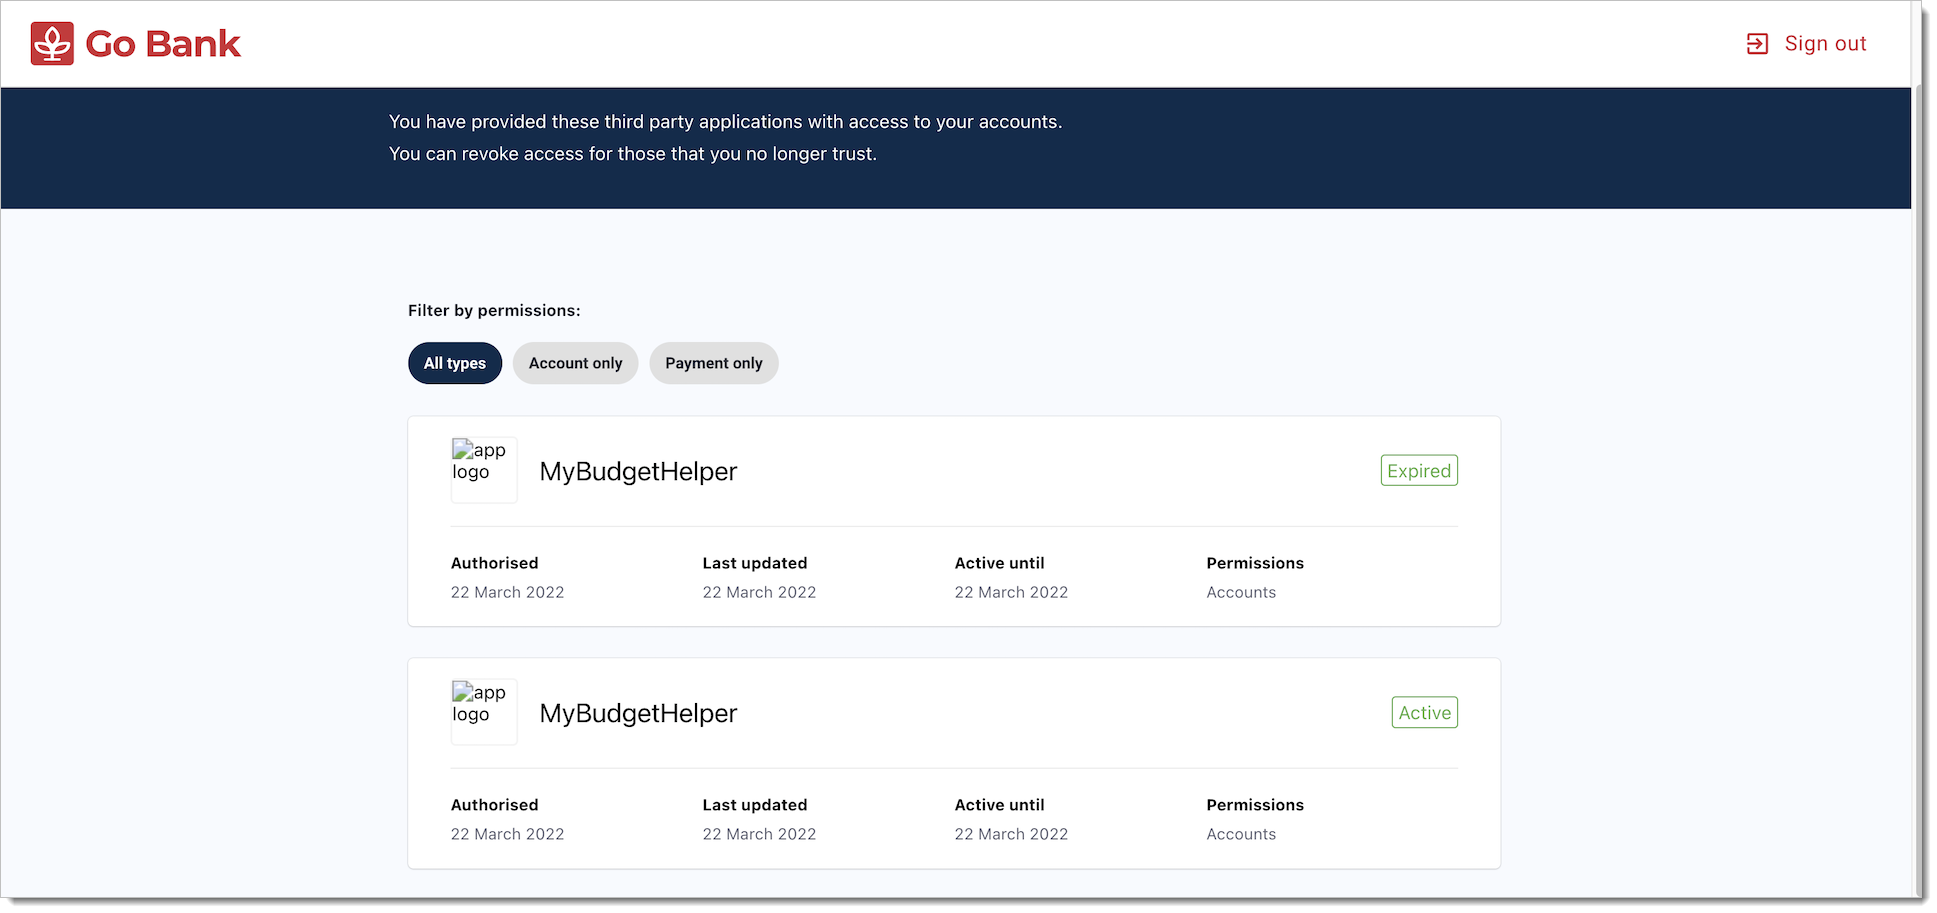Image resolution: width=1937 pixels, height=913 pixels.
Task: Click the Expired status badge
Action: pyautogui.click(x=1419, y=471)
